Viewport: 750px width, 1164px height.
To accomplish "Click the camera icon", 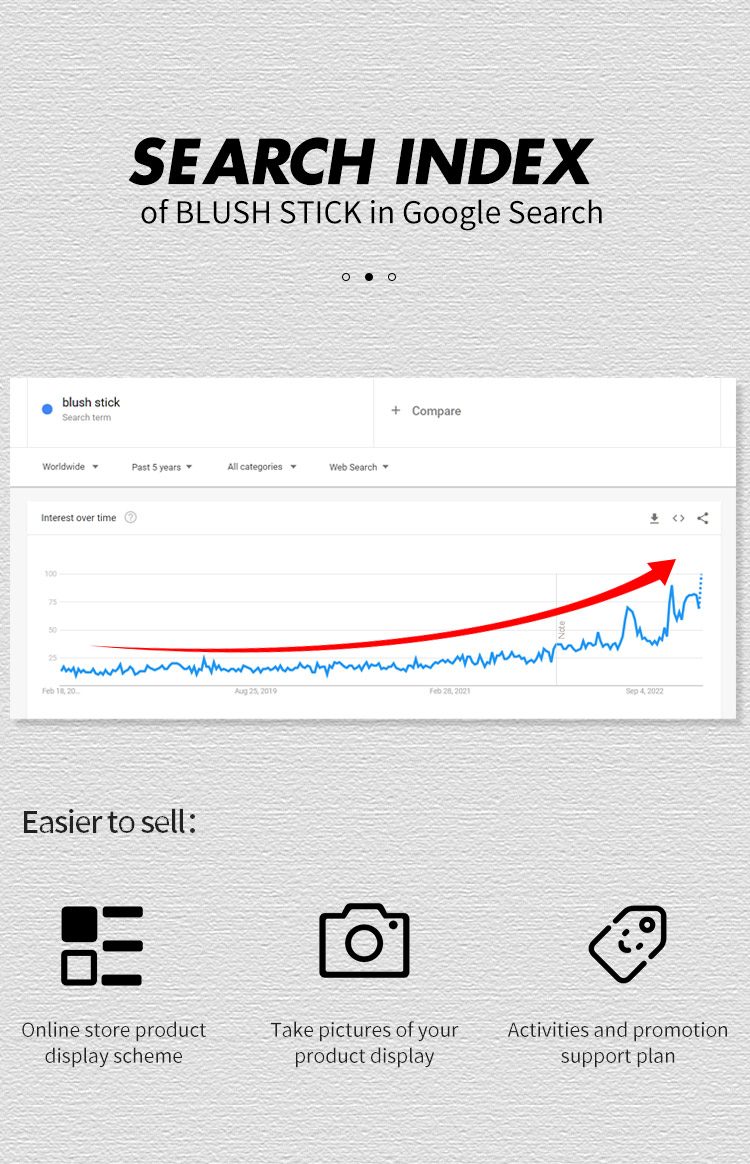I will (x=364, y=941).
